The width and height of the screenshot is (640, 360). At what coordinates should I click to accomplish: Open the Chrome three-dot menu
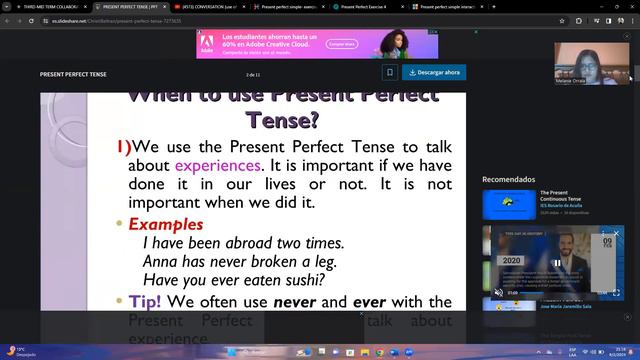tap(633, 21)
